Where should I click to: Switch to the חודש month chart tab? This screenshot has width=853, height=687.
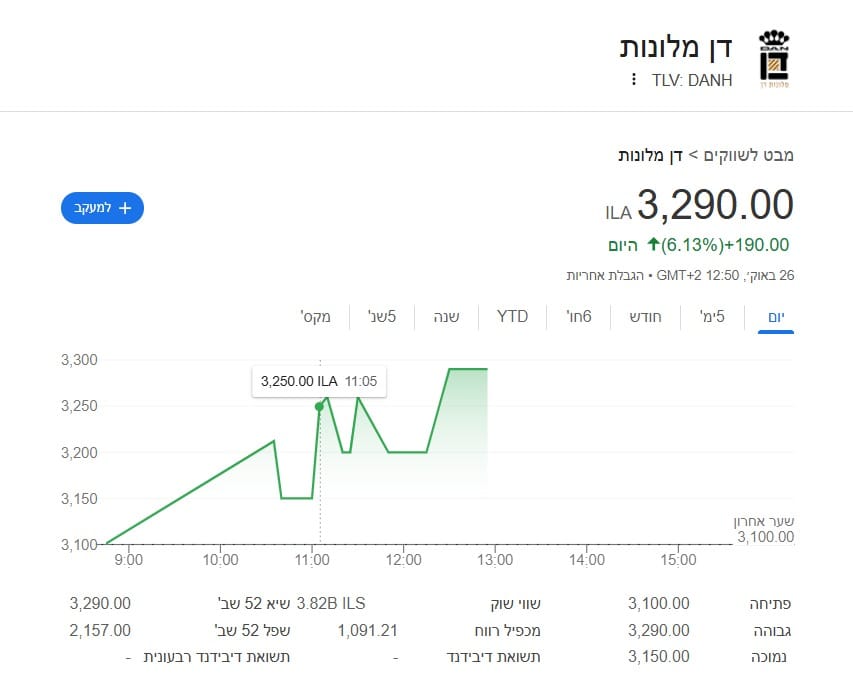click(645, 316)
